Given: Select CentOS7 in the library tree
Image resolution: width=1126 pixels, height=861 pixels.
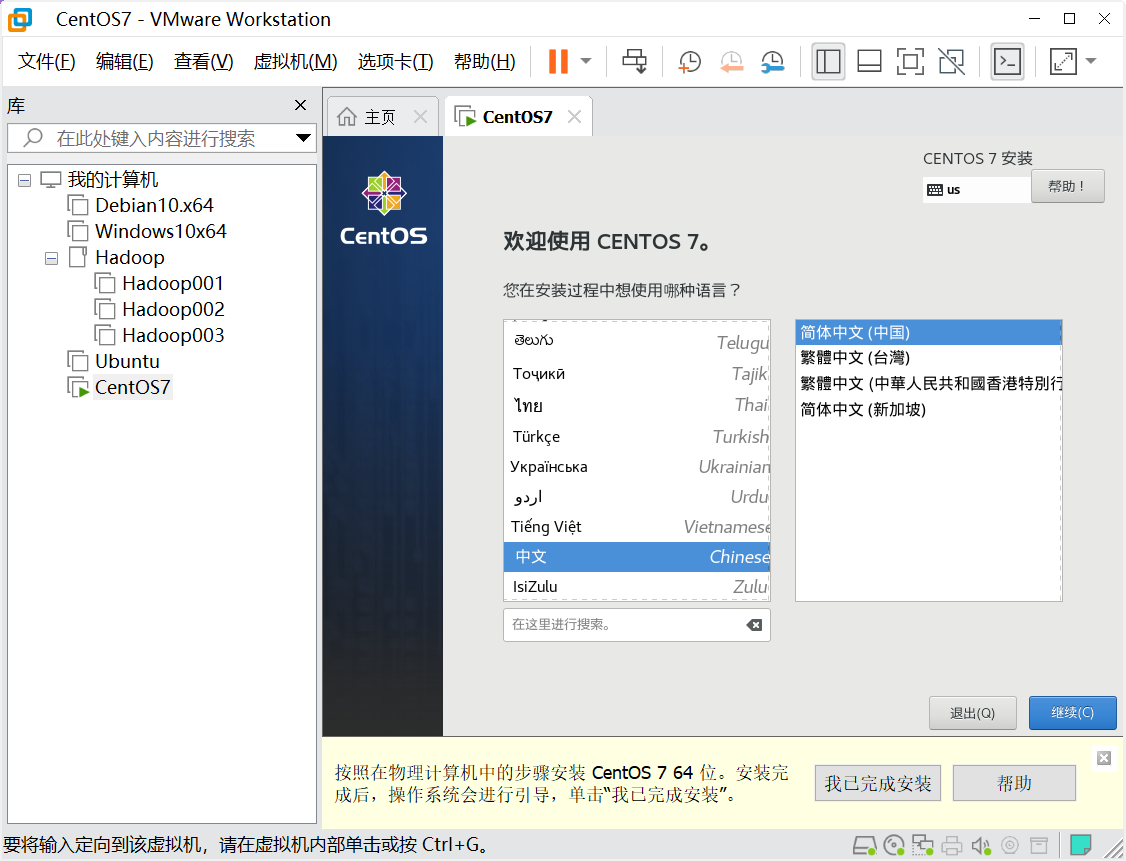Looking at the screenshot, I should coord(132,387).
